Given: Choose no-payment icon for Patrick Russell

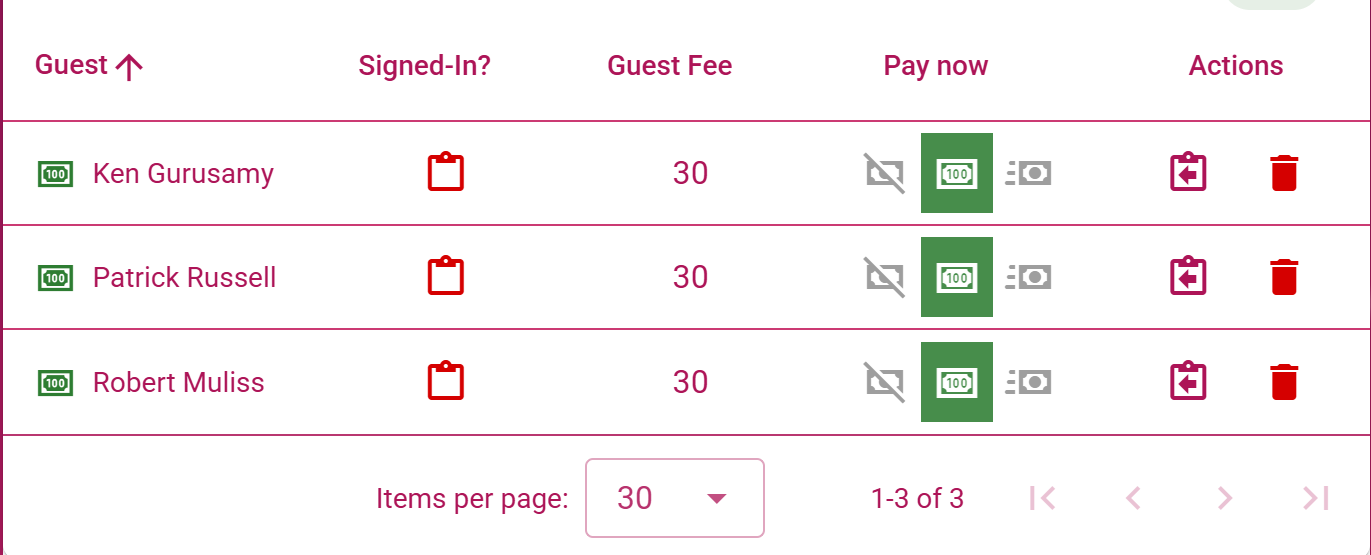Looking at the screenshot, I should click(x=884, y=277).
